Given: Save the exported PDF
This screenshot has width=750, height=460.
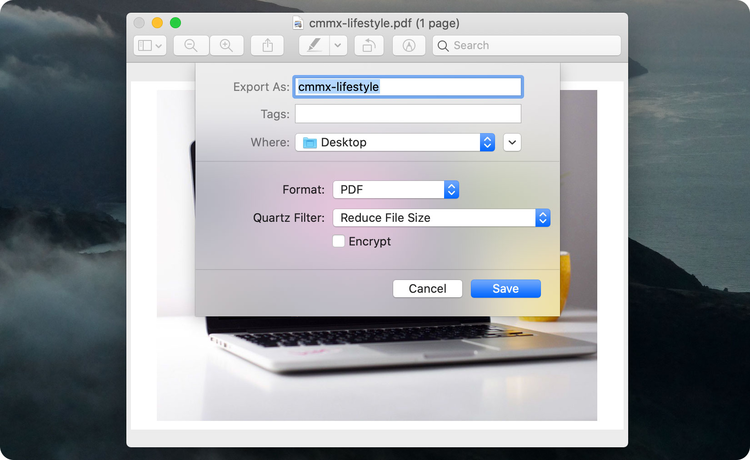Looking at the screenshot, I should [x=506, y=289].
